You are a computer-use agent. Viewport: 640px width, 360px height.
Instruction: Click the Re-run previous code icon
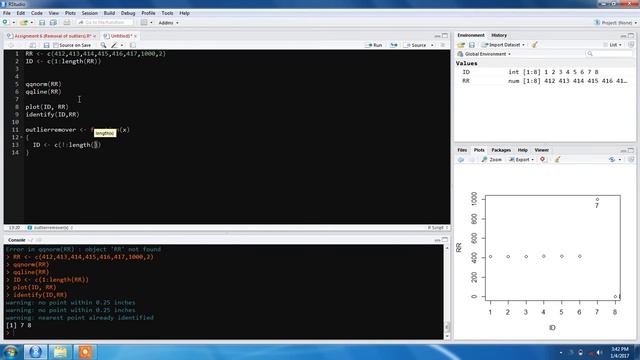coord(393,45)
